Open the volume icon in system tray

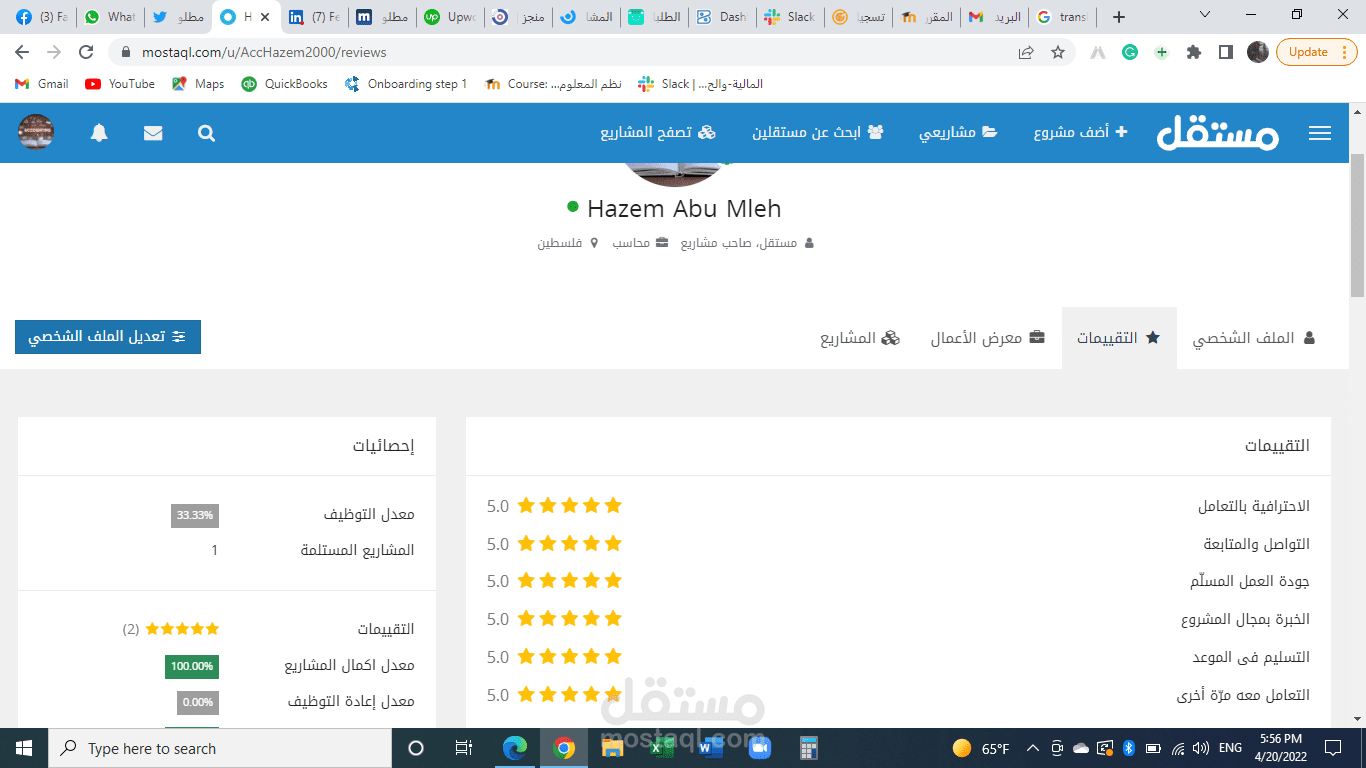(x=1200, y=748)
